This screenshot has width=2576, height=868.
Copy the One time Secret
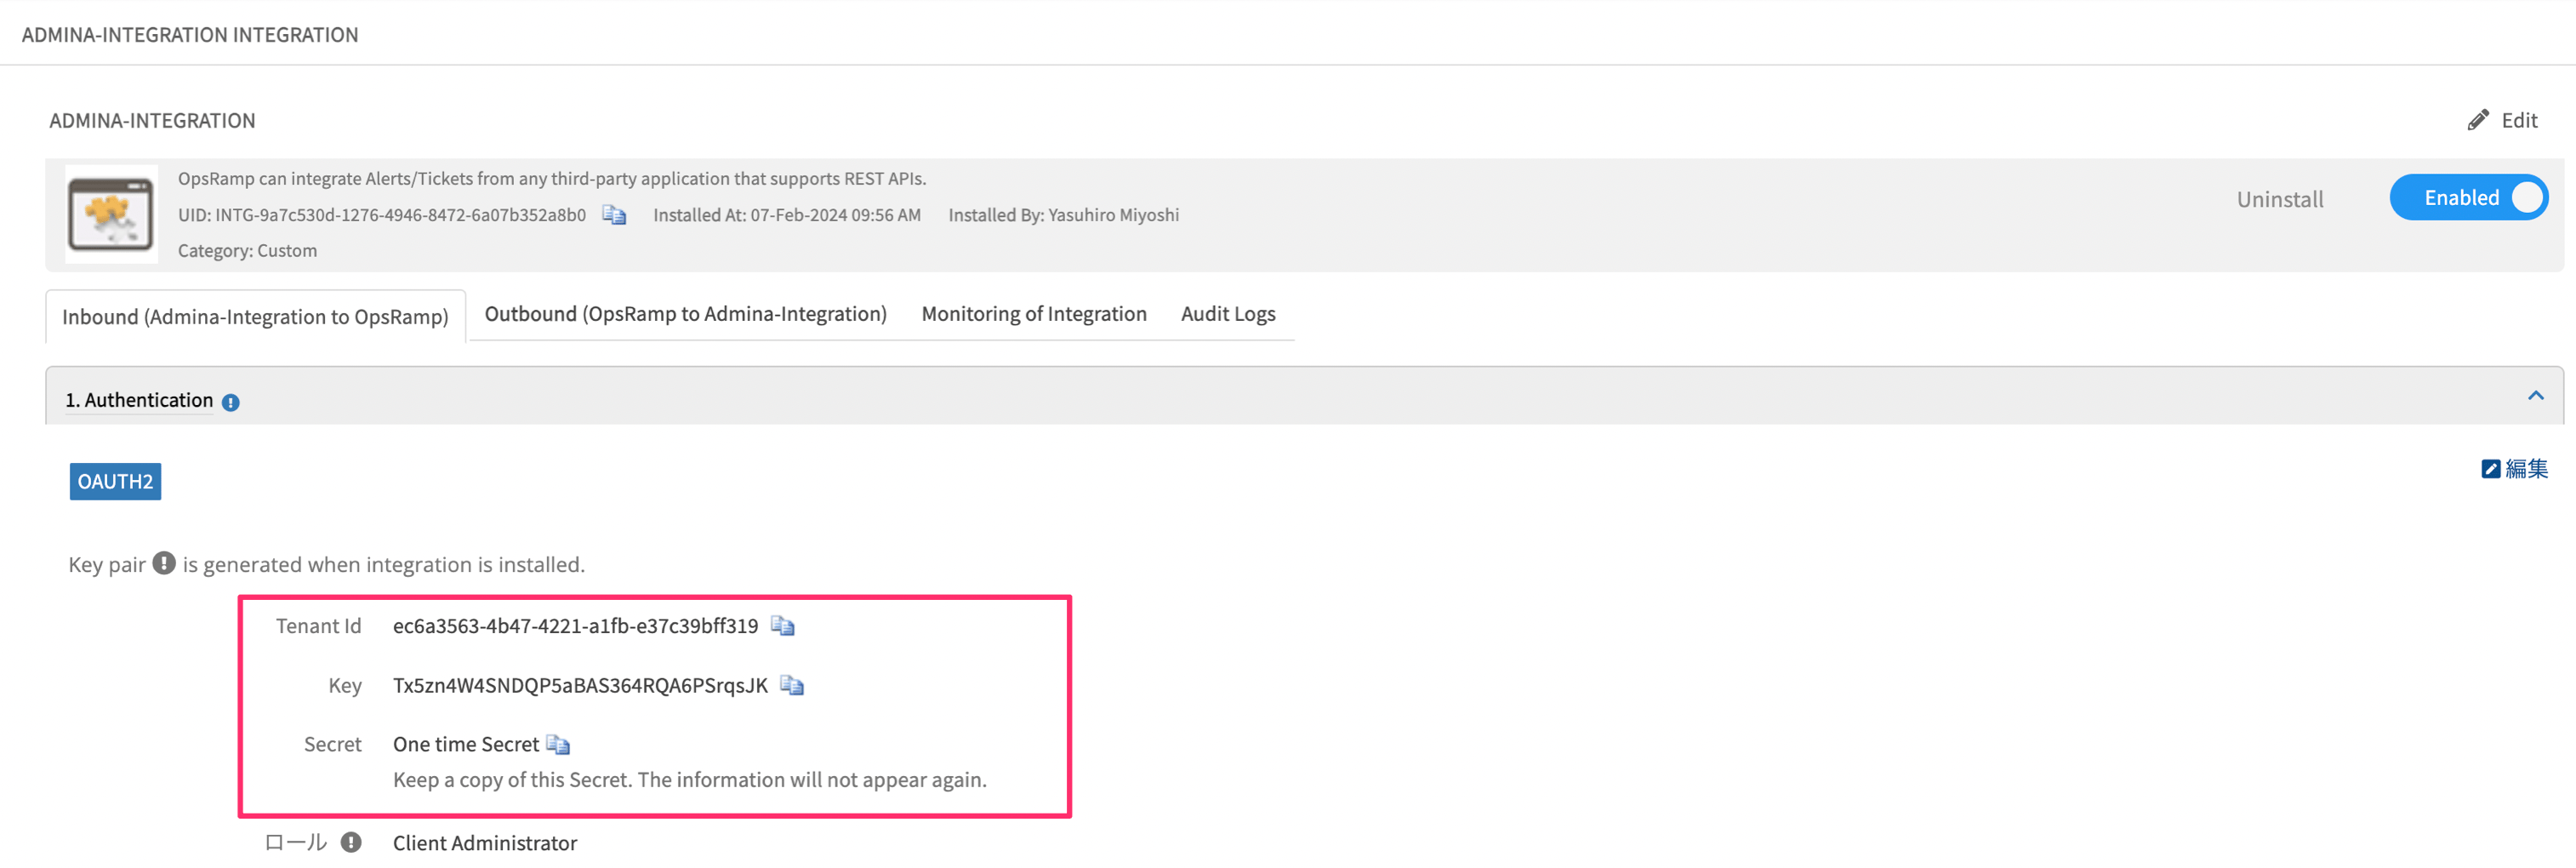pyautogui.click(x=558, y=744)
